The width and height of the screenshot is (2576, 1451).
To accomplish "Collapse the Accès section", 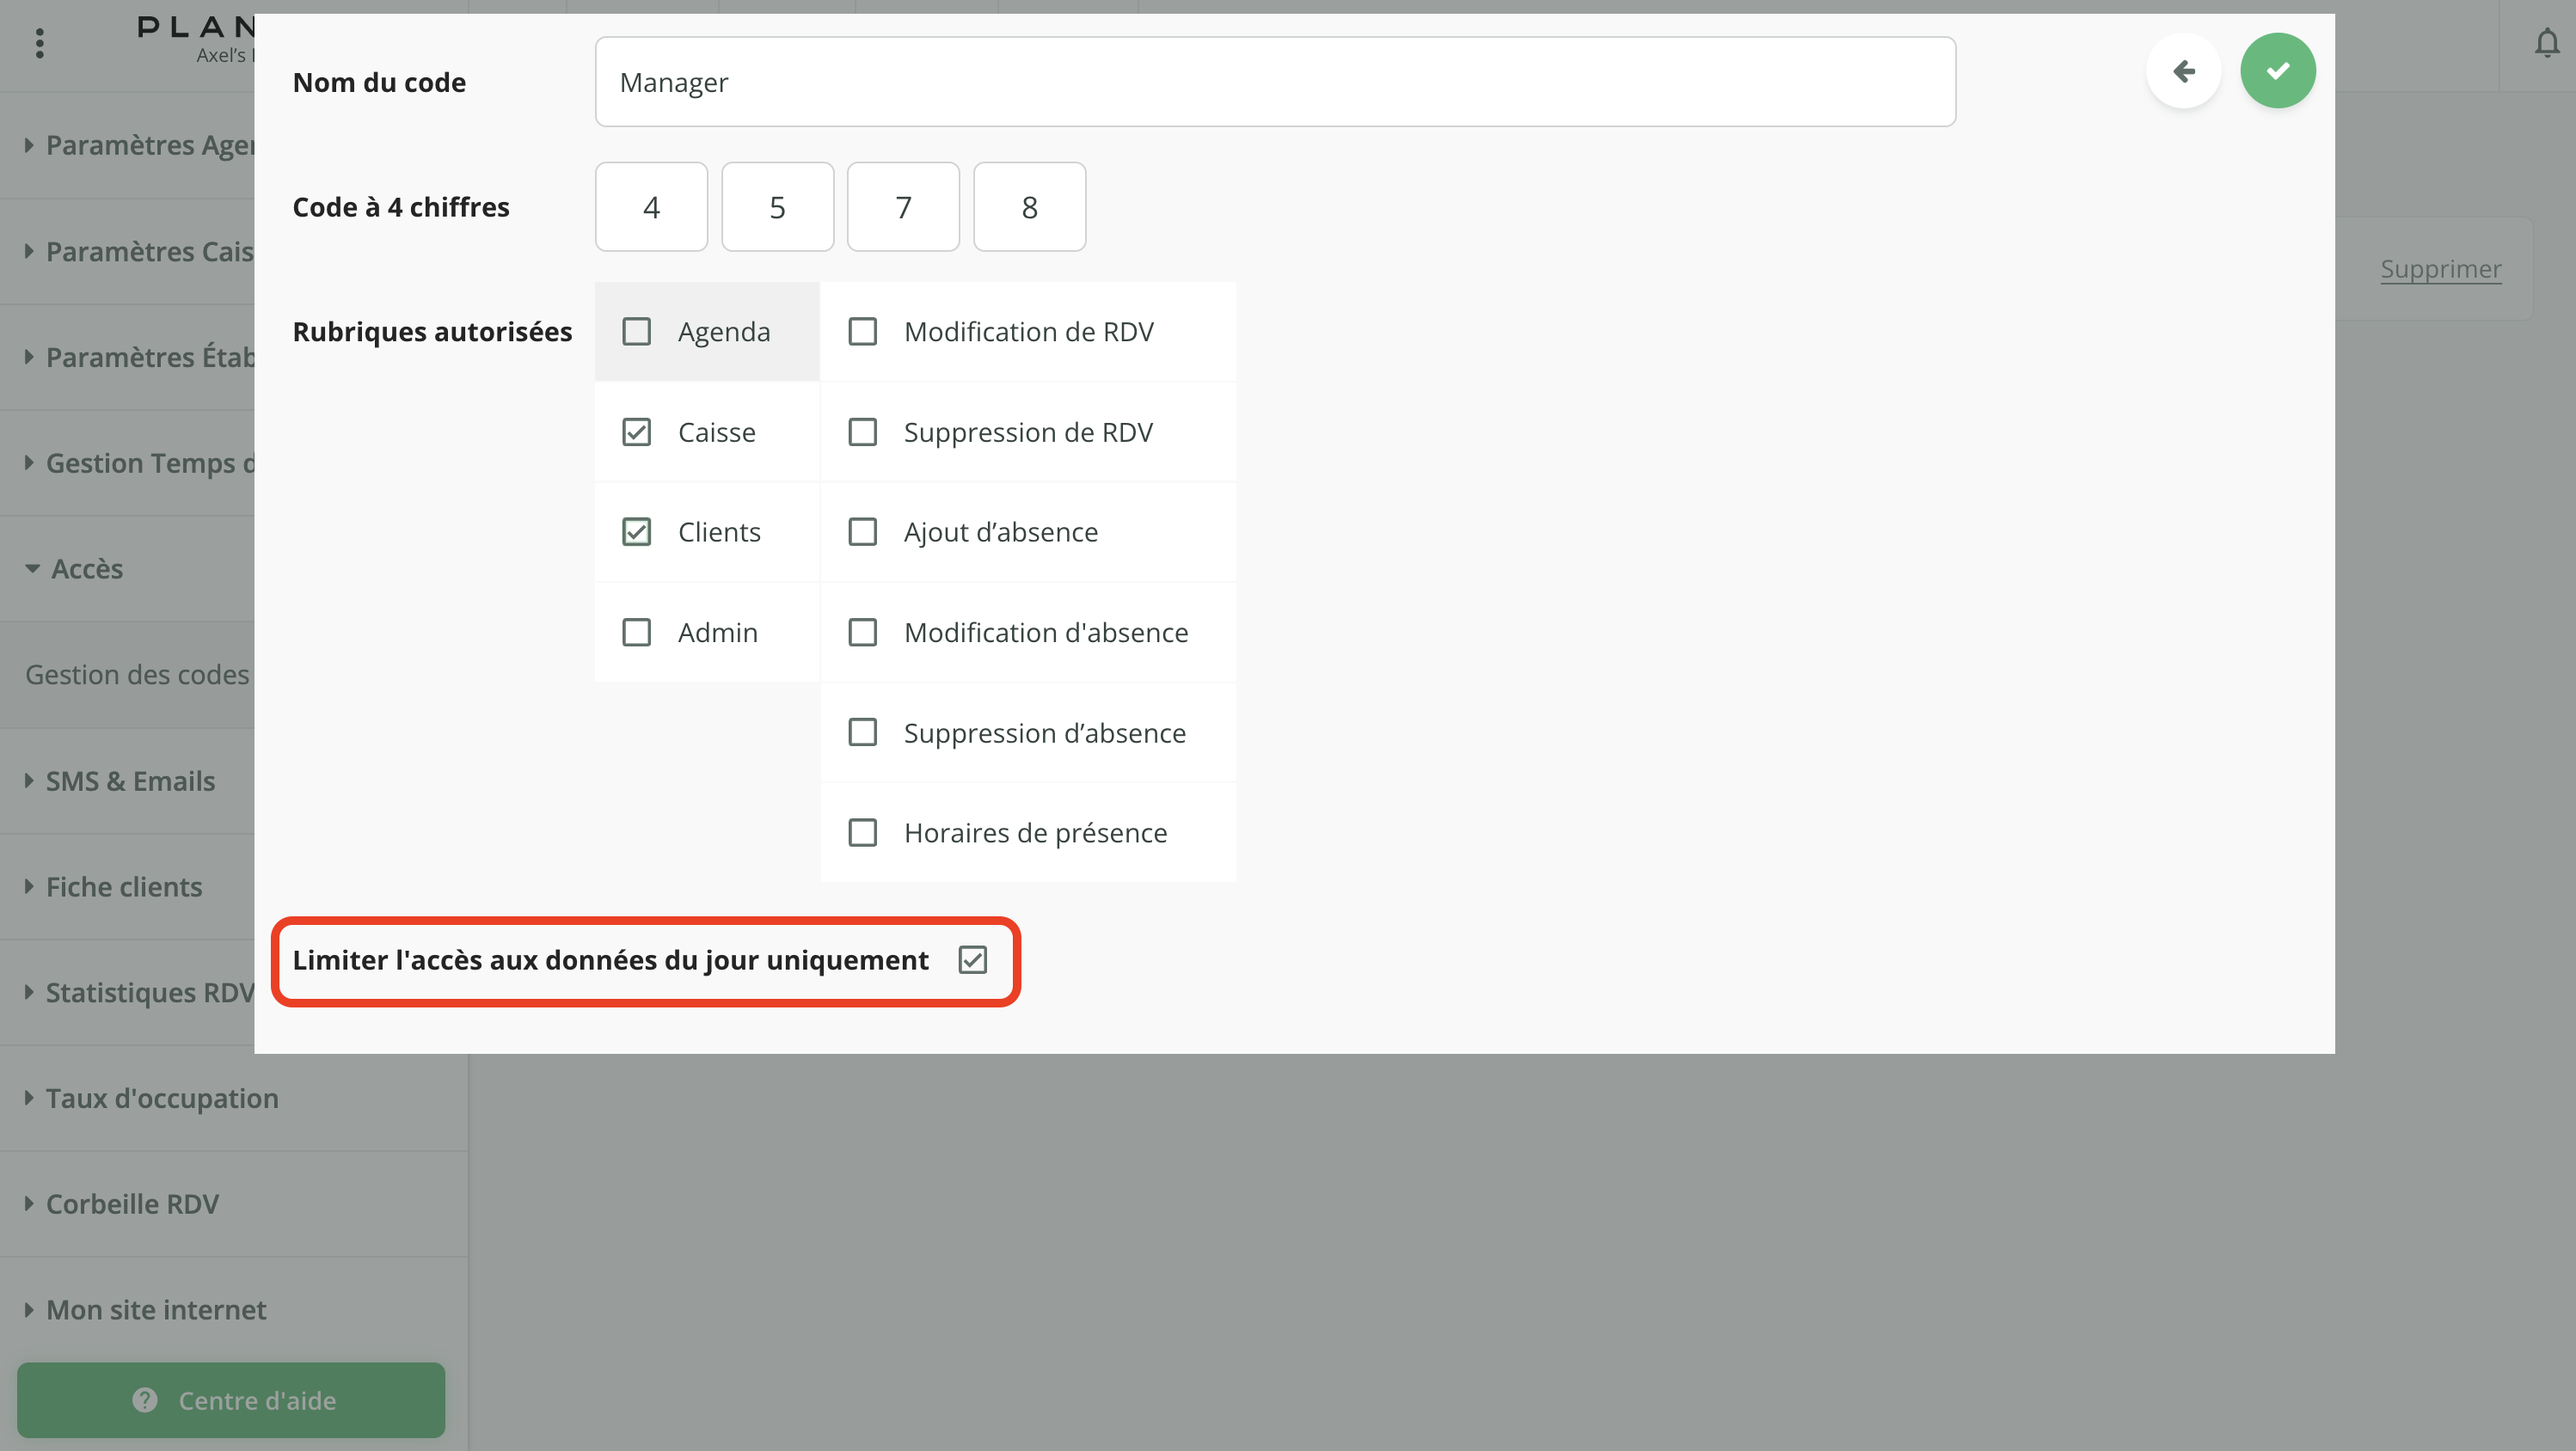I will click(x=86, y=569).
